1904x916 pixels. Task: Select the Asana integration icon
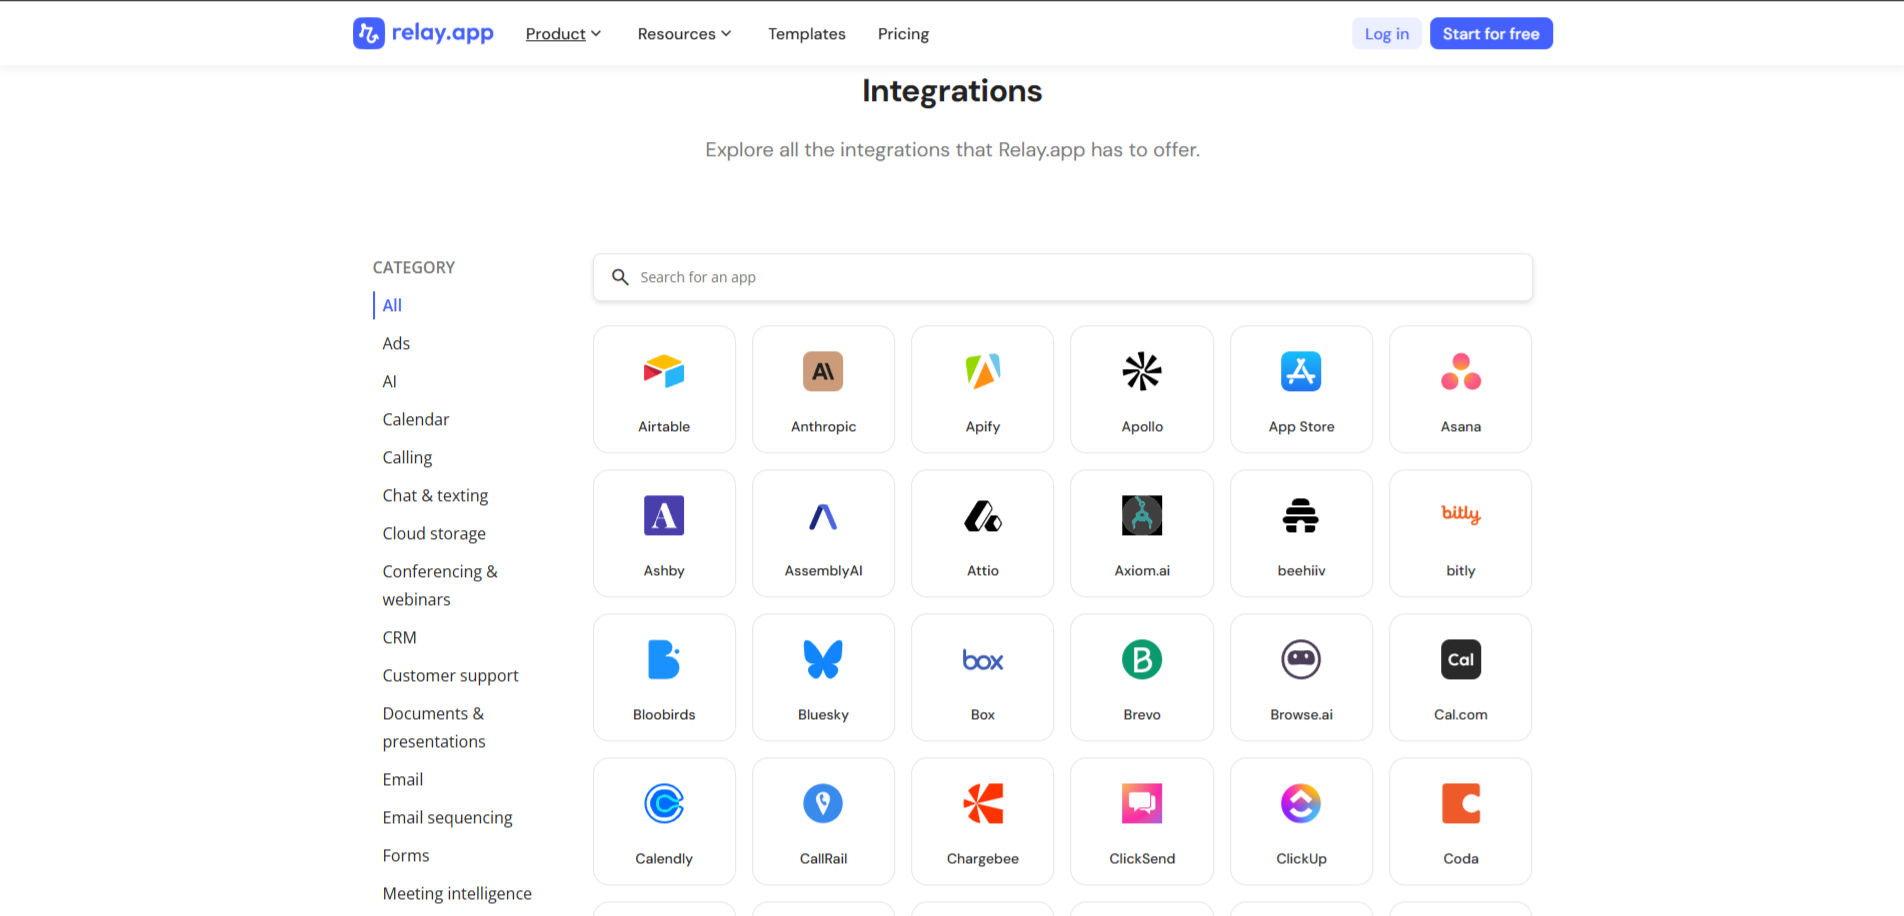point(1460,372)
